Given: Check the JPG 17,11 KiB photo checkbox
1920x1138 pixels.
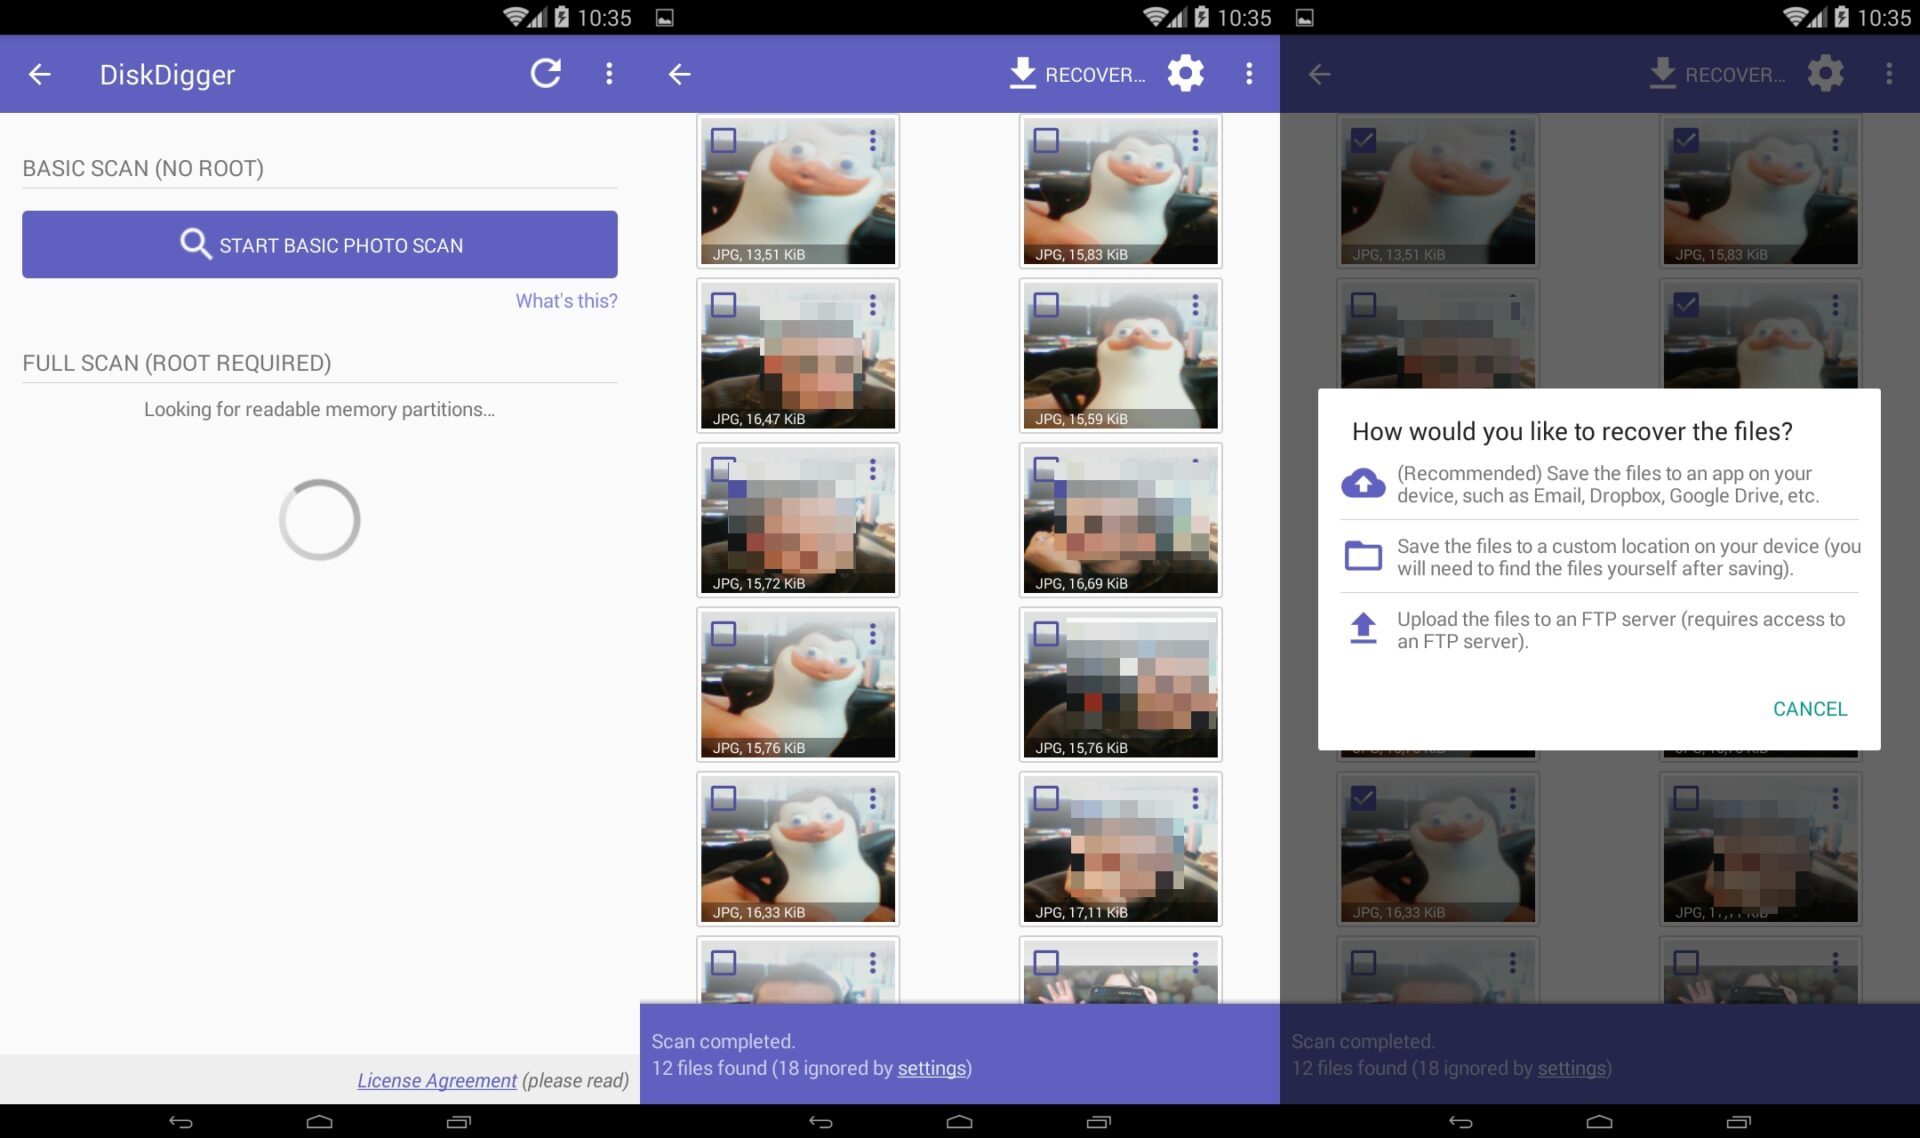Looking at the screenshot, I should click(x=1046, y=798).
